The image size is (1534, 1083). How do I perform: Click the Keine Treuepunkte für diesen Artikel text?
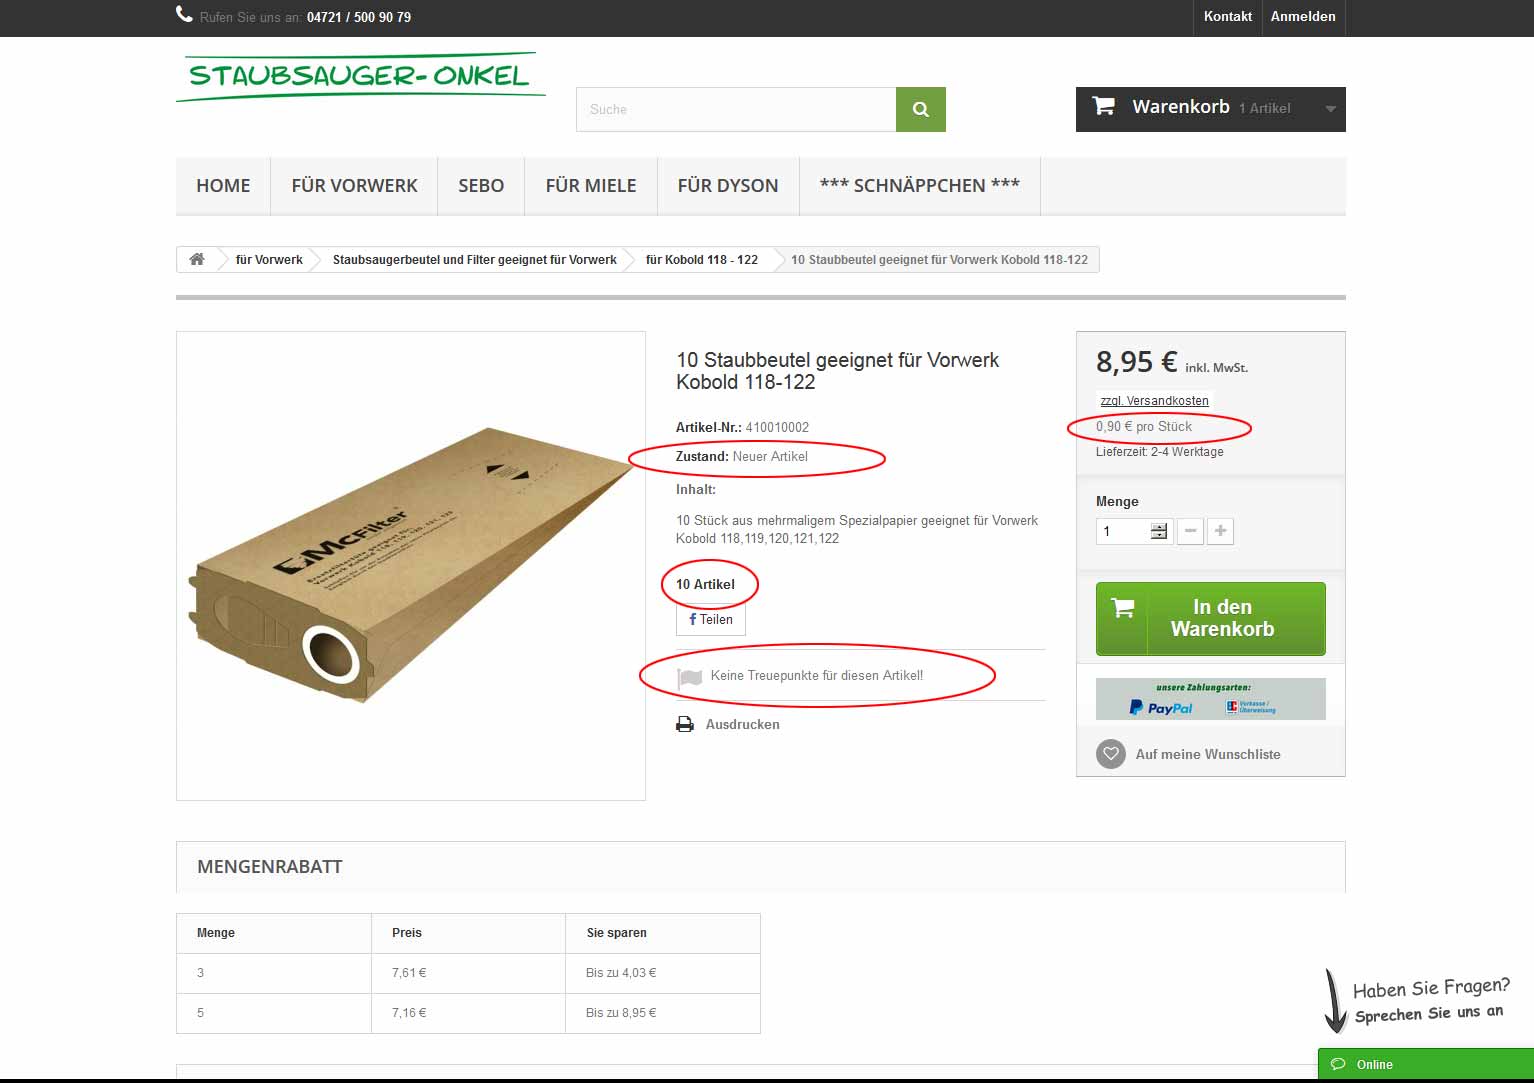tap(817, 675)
